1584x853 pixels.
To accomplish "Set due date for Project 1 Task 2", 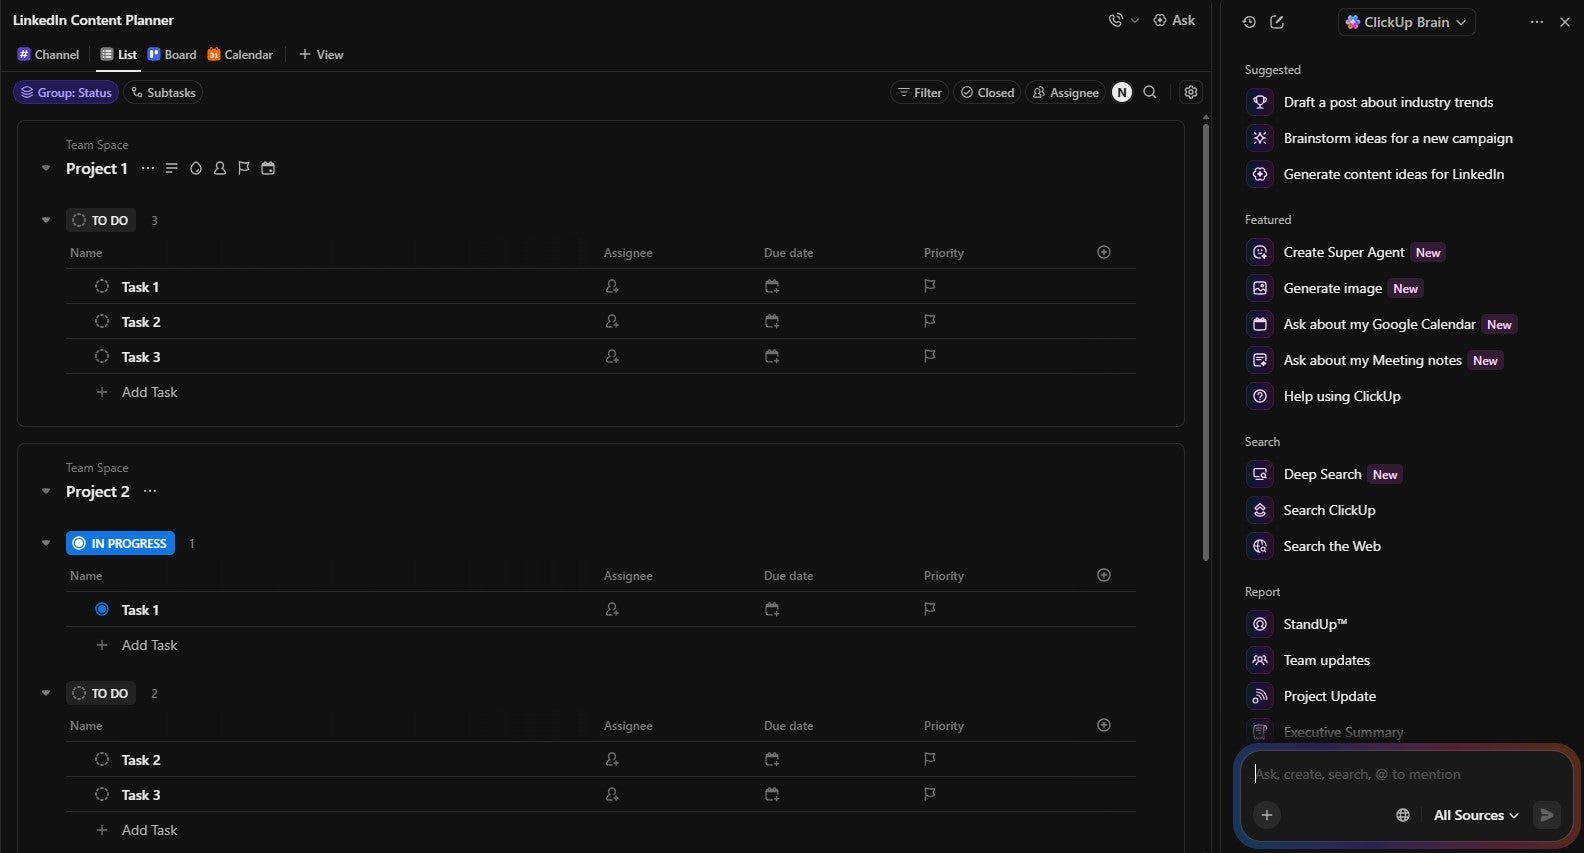I will tap(772, 322).
